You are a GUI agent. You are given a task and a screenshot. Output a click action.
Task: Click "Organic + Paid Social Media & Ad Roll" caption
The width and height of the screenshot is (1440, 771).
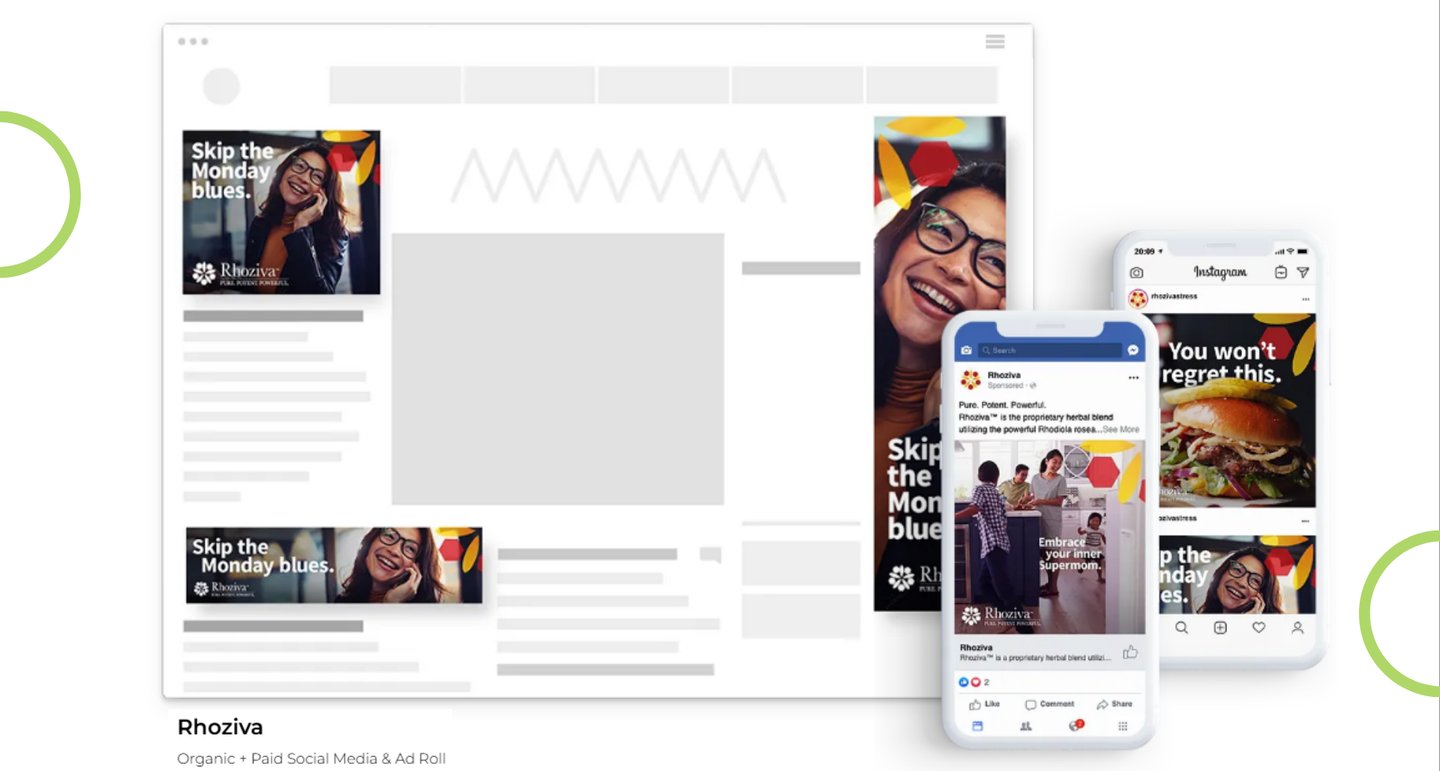click(311, 759)
